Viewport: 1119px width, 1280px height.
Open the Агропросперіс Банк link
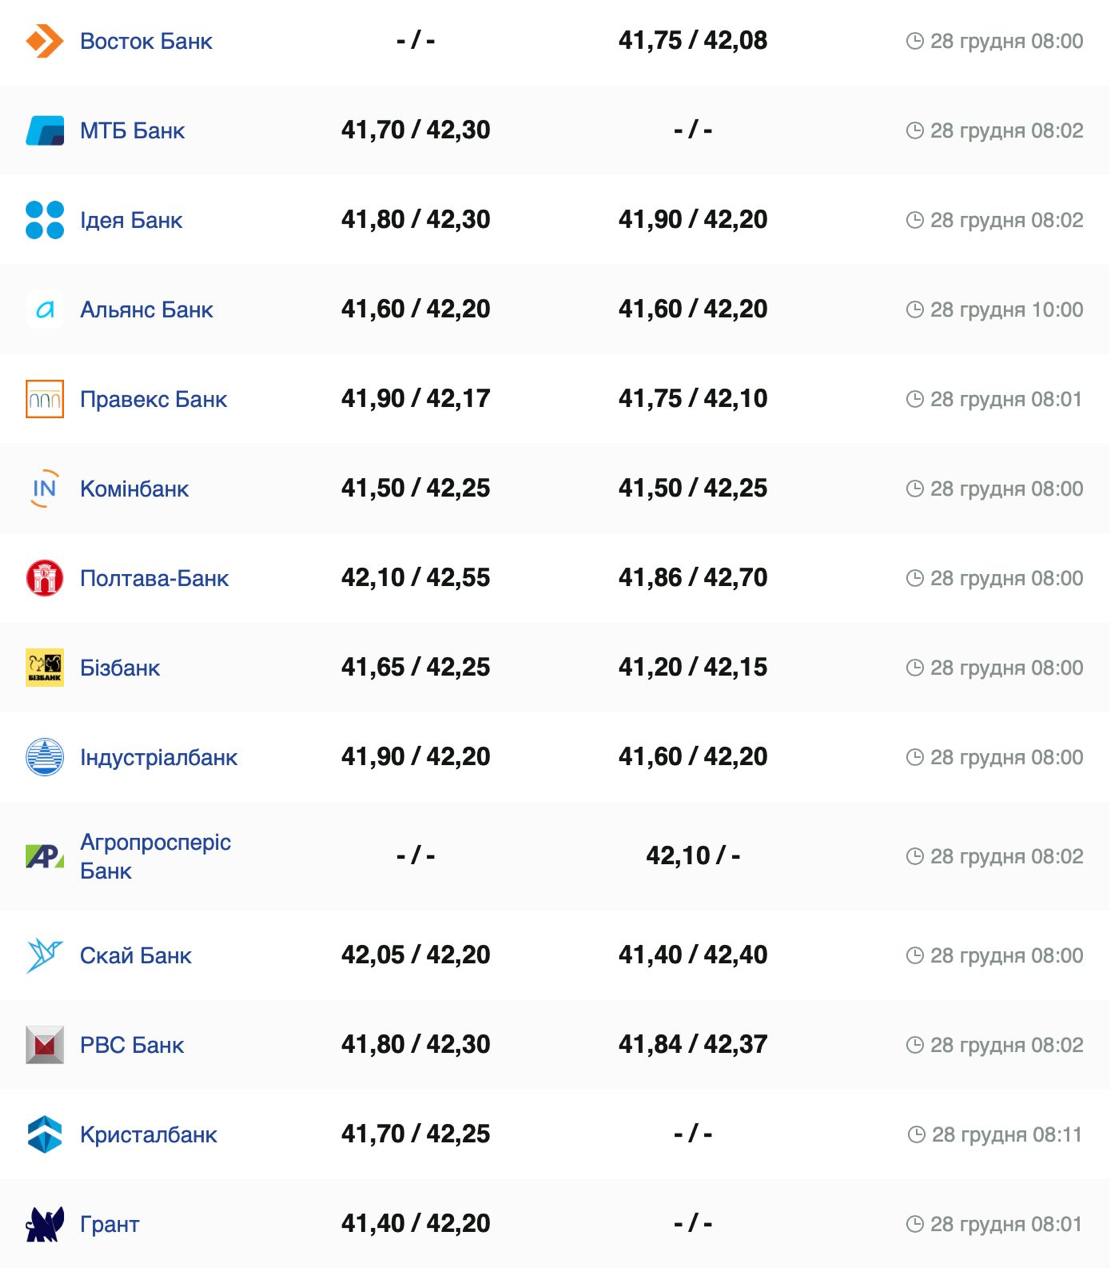155,856
